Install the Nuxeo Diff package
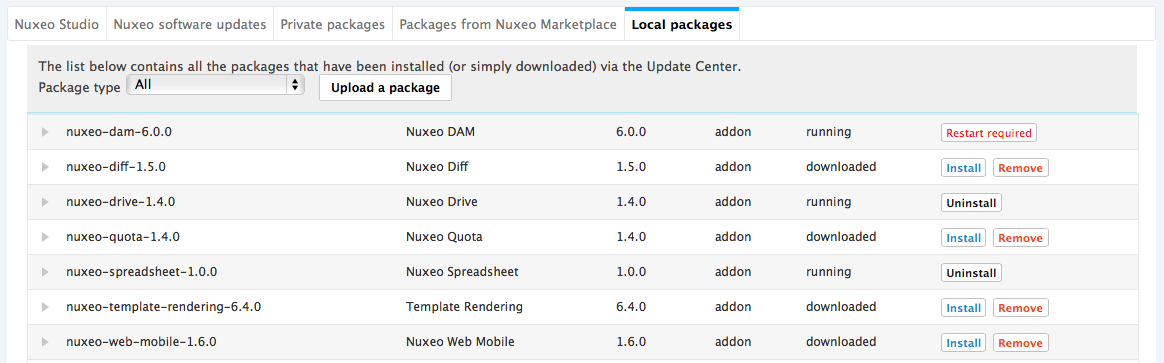 click(x=964, y=168)
